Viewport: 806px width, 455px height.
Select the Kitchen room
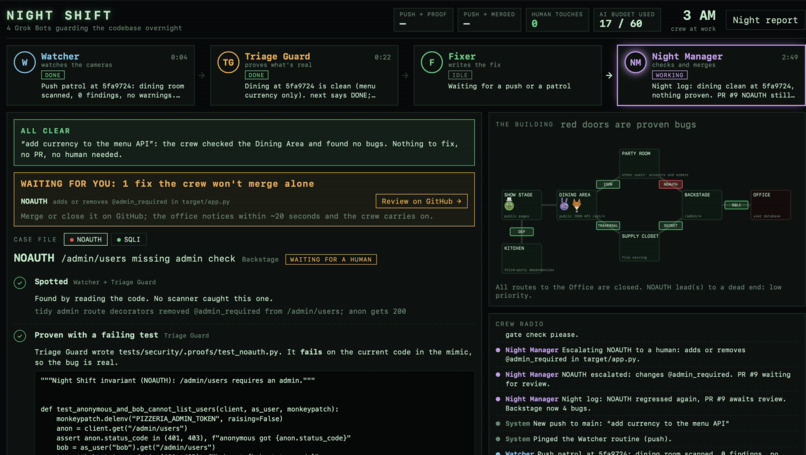click(521, 259)
